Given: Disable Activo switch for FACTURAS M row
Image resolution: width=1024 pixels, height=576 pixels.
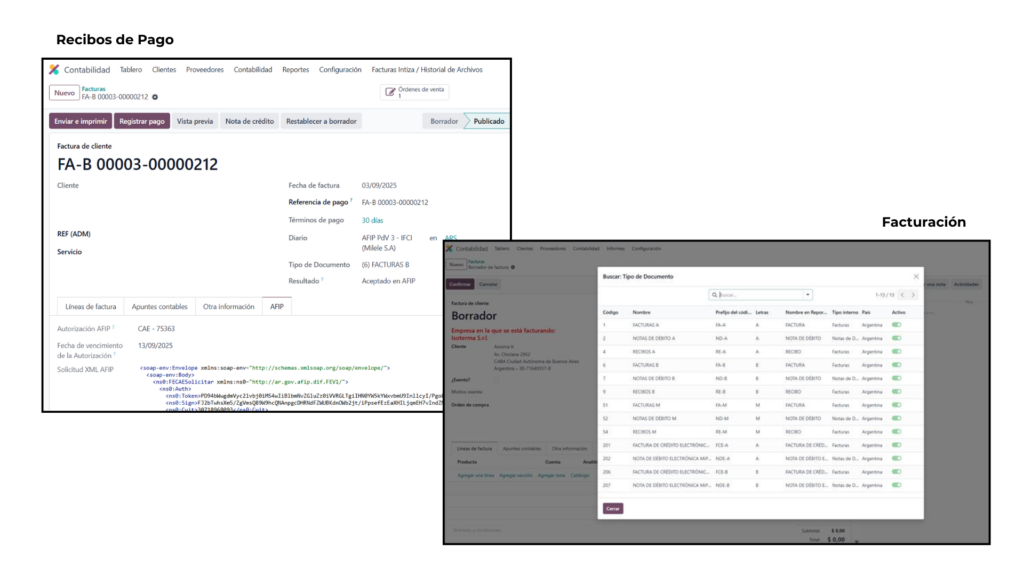Looking at the screenshot, I should (x=896, y=404).
